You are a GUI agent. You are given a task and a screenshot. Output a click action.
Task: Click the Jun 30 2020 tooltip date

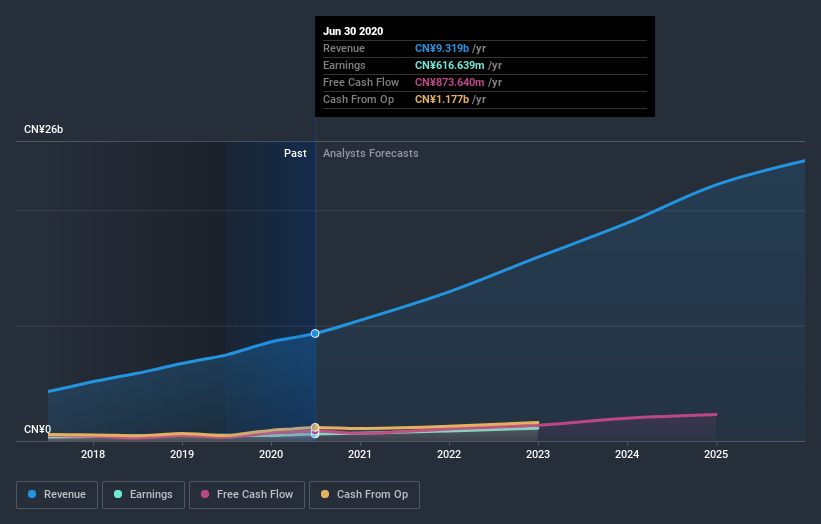353,31
